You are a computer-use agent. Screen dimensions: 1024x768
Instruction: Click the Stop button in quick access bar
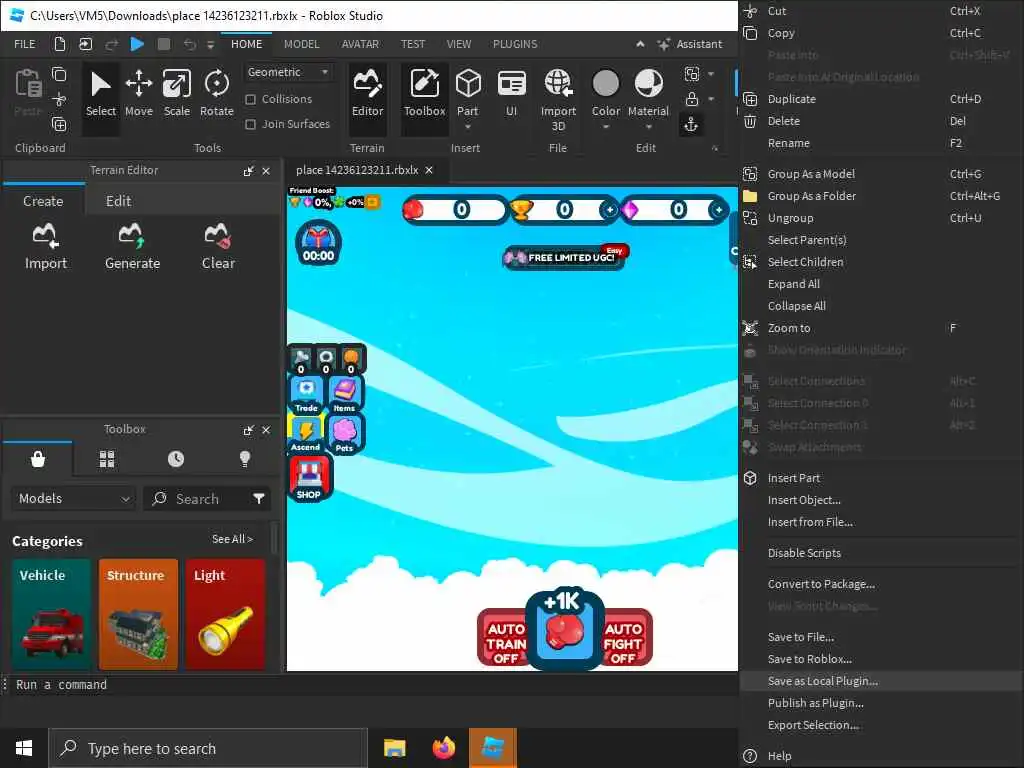coord(164,44)
